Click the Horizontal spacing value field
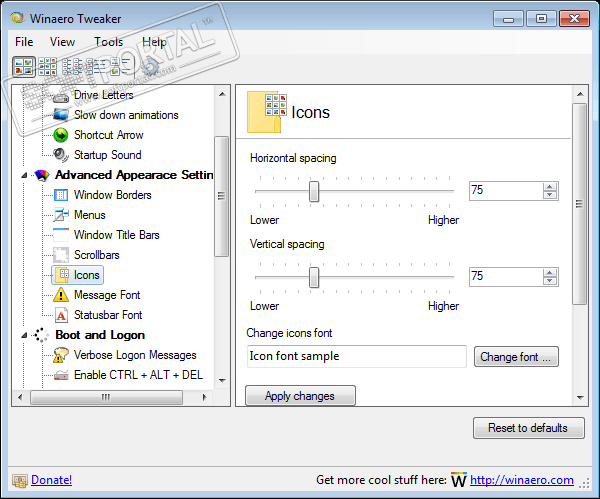The width and height of the screenshot is (600, 499). (x=506, y=191)
